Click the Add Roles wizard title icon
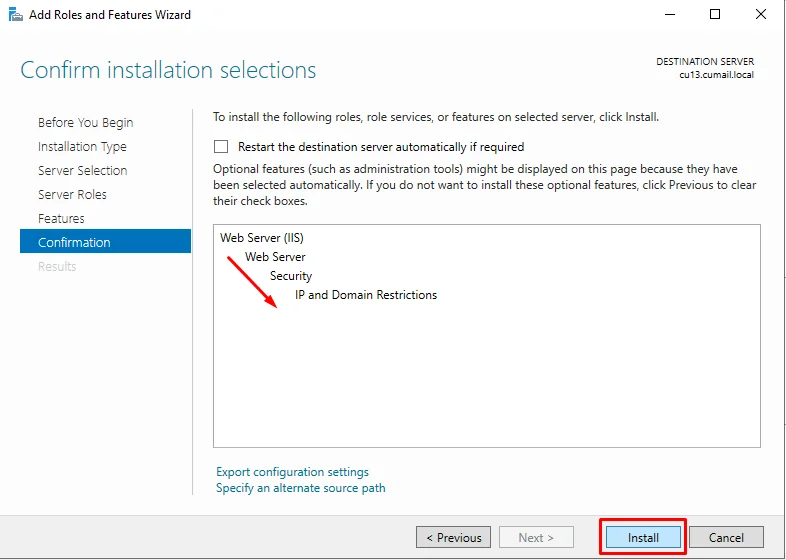 click(x=16, y=15)
